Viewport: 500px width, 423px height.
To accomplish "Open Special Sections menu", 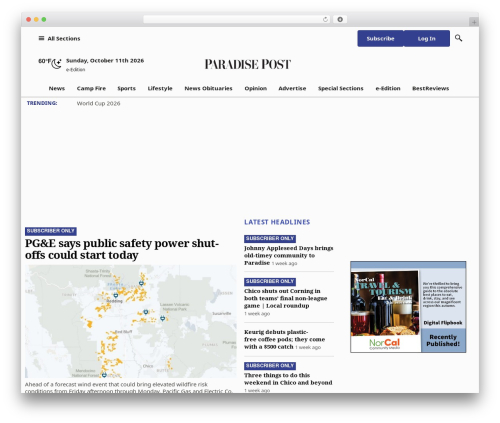I will (341, 88).
